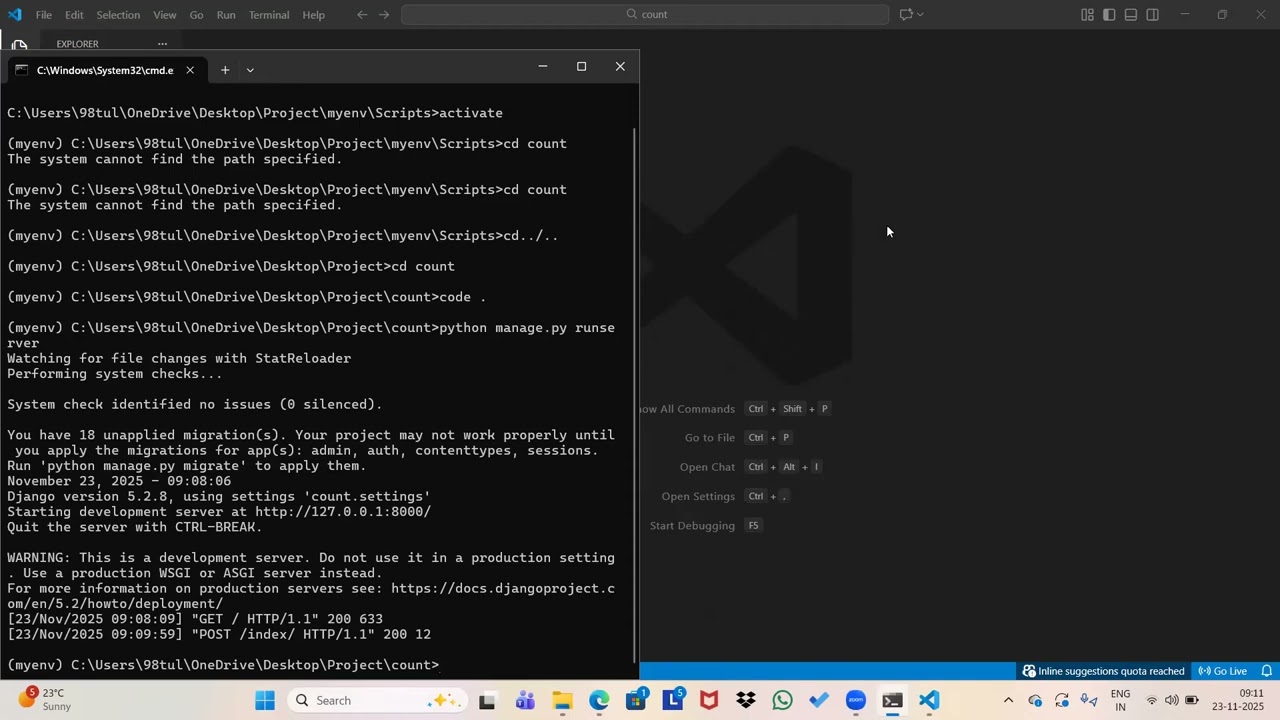Screen dimensions: 1280x720
Task: Open Zoom from the taskbar
Action: [x=856, y=701]
